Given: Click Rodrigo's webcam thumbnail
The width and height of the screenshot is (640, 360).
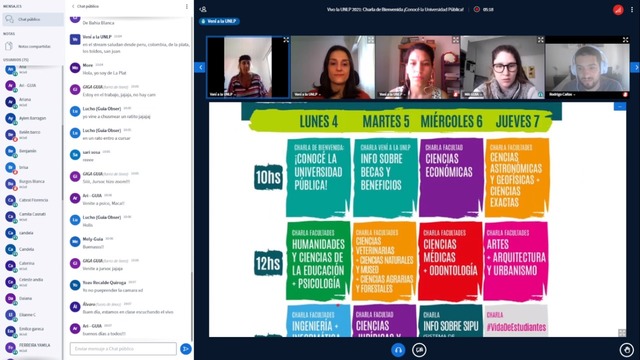Looking at the screenshot, I should point(587,67).
